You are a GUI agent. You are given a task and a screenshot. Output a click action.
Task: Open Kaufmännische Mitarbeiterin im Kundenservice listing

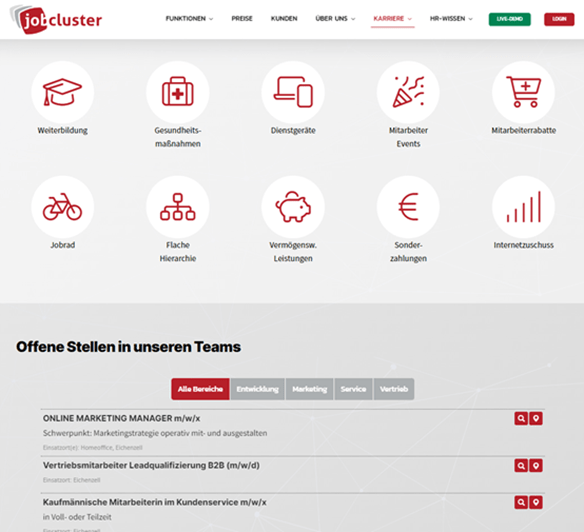tap(155, 502)
